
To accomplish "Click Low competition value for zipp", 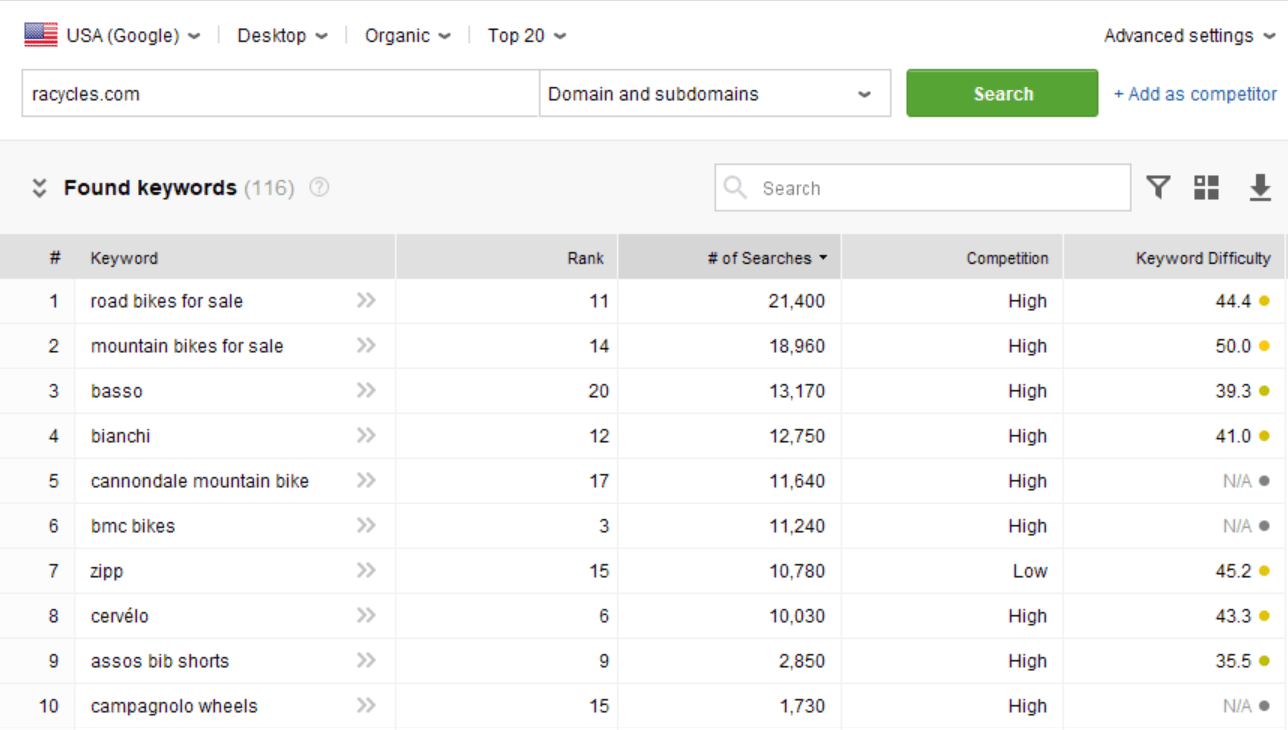I will coord(1030,571).
